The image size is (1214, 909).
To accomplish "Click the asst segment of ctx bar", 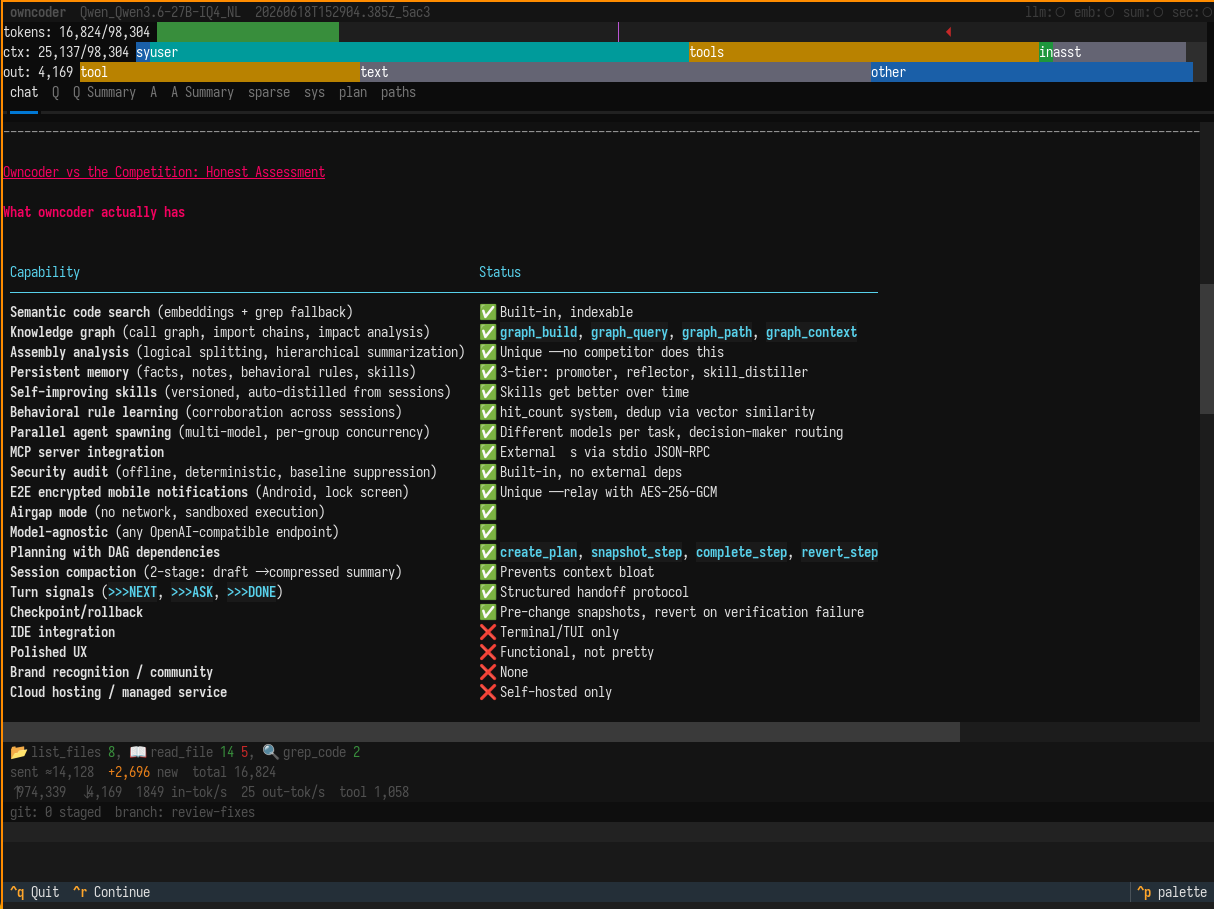I will [1119, 52].
